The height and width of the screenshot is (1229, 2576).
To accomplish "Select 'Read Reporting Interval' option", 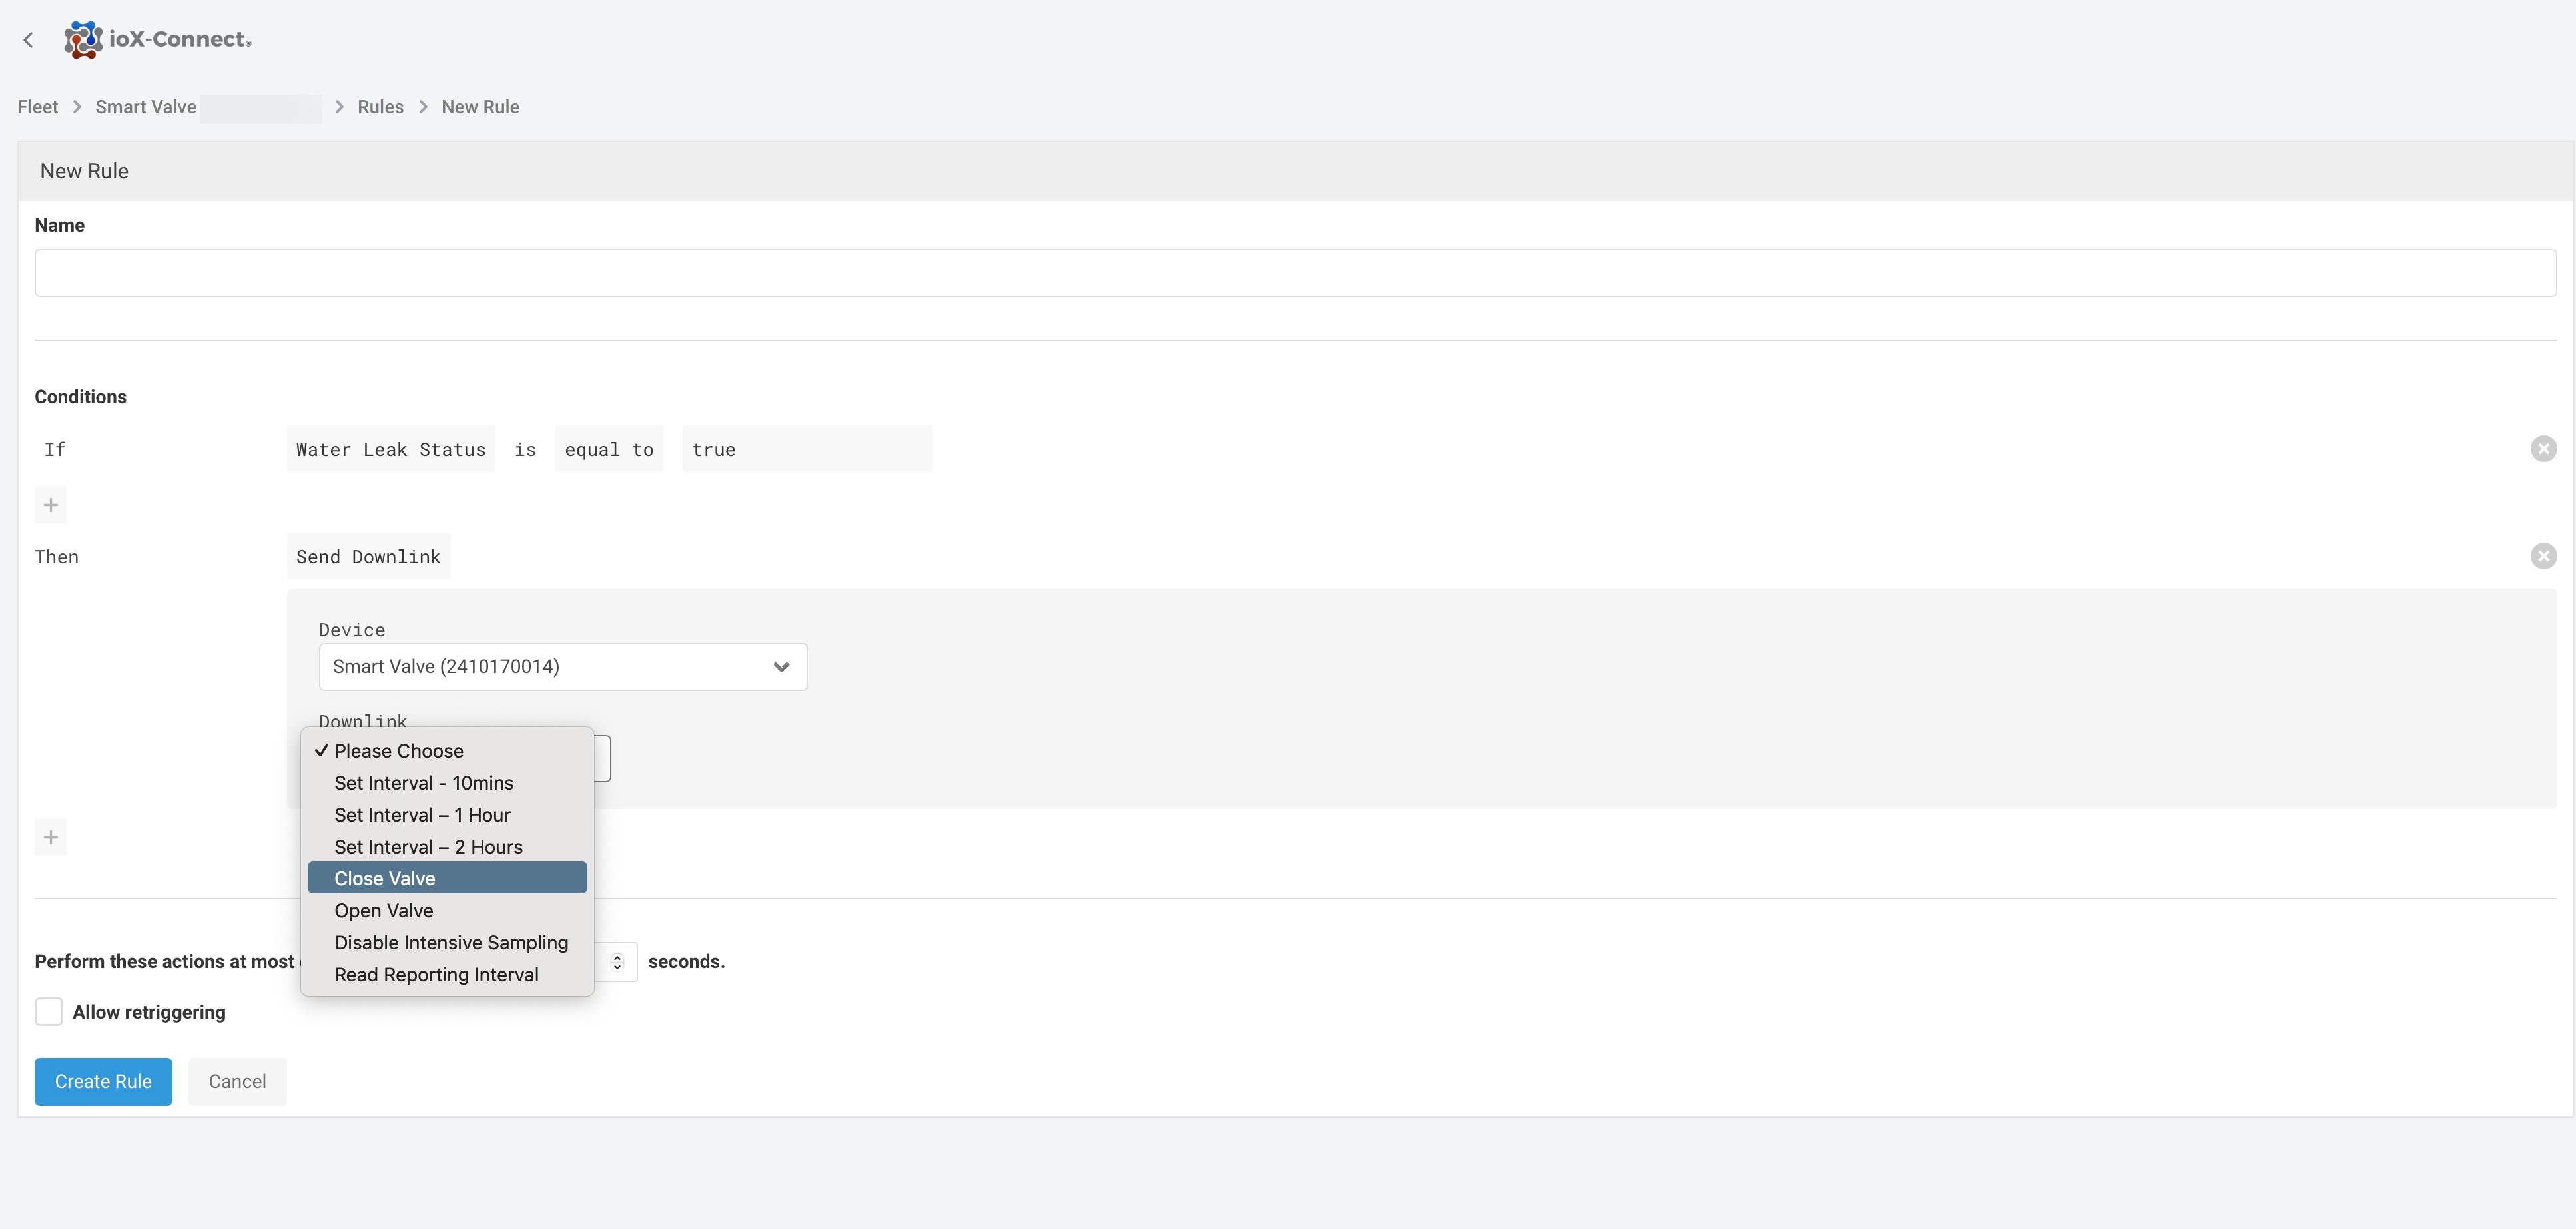I will coord(447,975).
